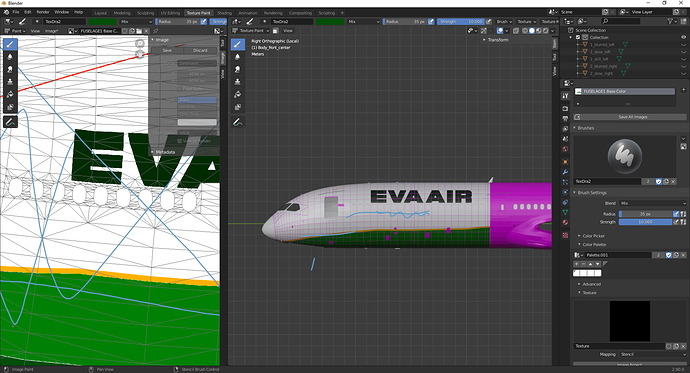This screenshot has width=690, height=373.
Task: Hide the 1_blurred_left object in outliner
Action: [683, 44]
